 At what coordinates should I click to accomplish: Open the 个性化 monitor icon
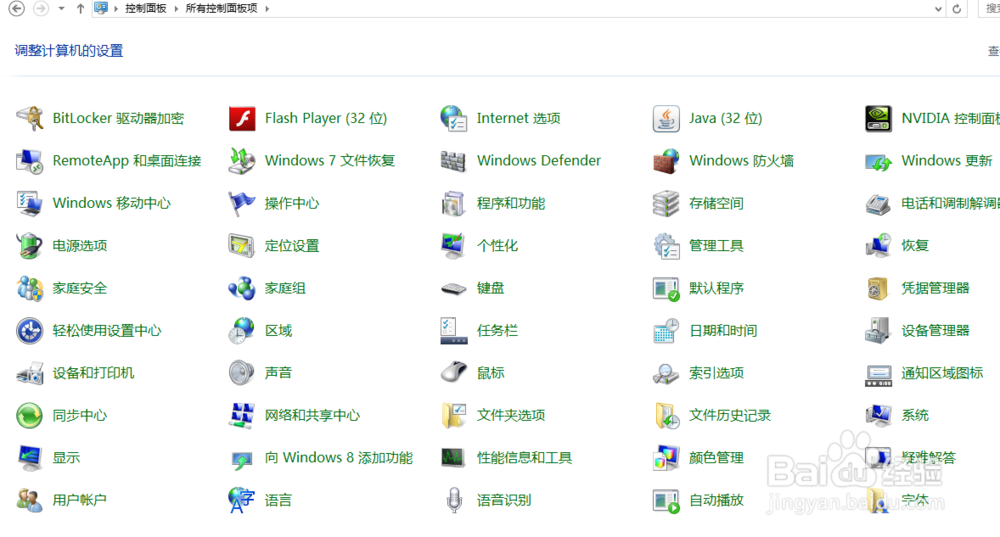pos(453,246)
